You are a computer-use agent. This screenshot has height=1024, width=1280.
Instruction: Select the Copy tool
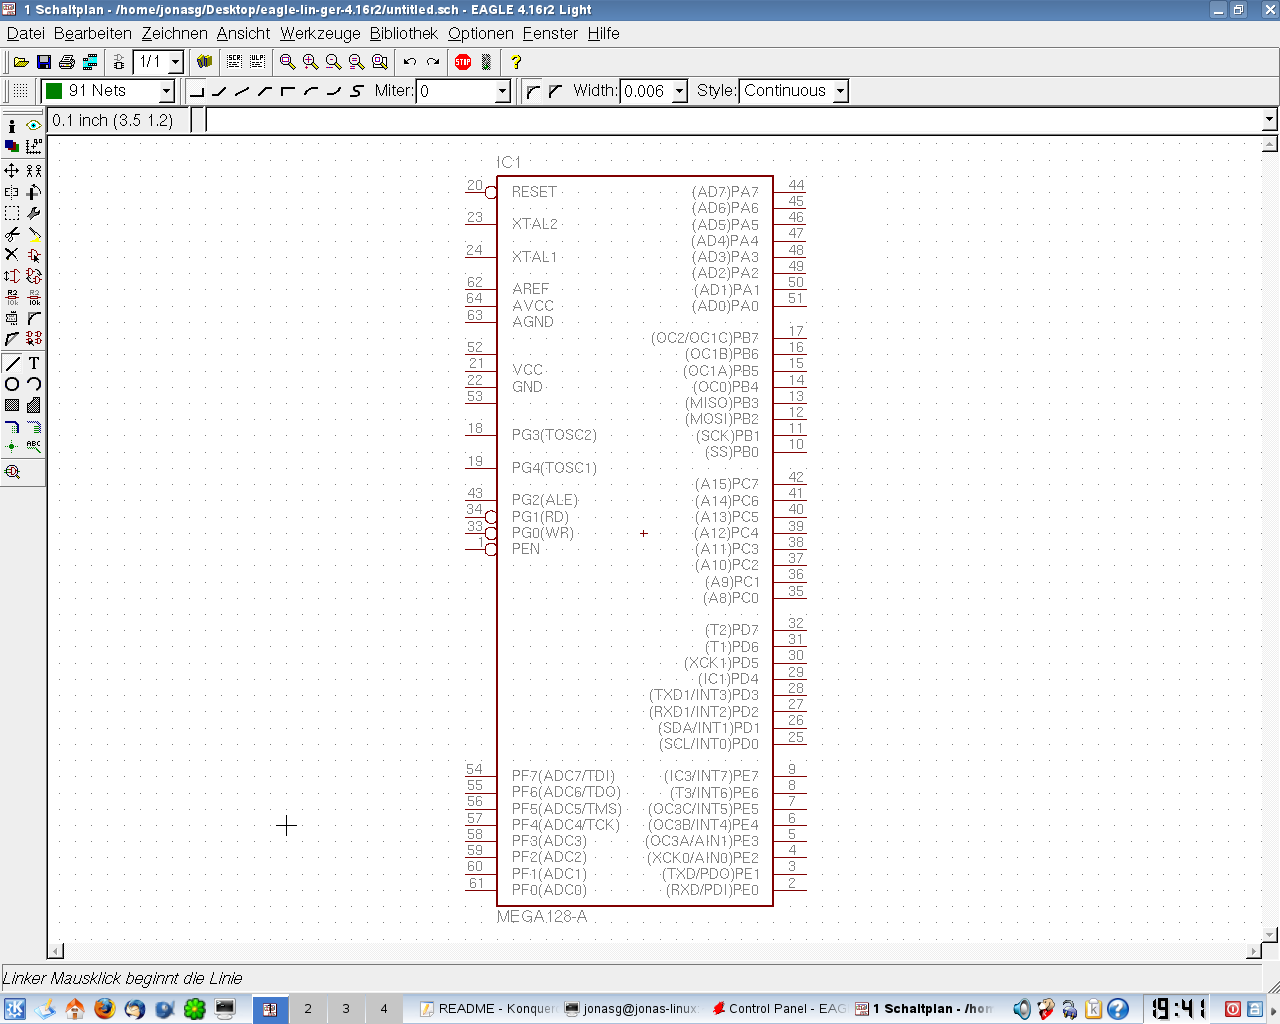coord(34,171)
